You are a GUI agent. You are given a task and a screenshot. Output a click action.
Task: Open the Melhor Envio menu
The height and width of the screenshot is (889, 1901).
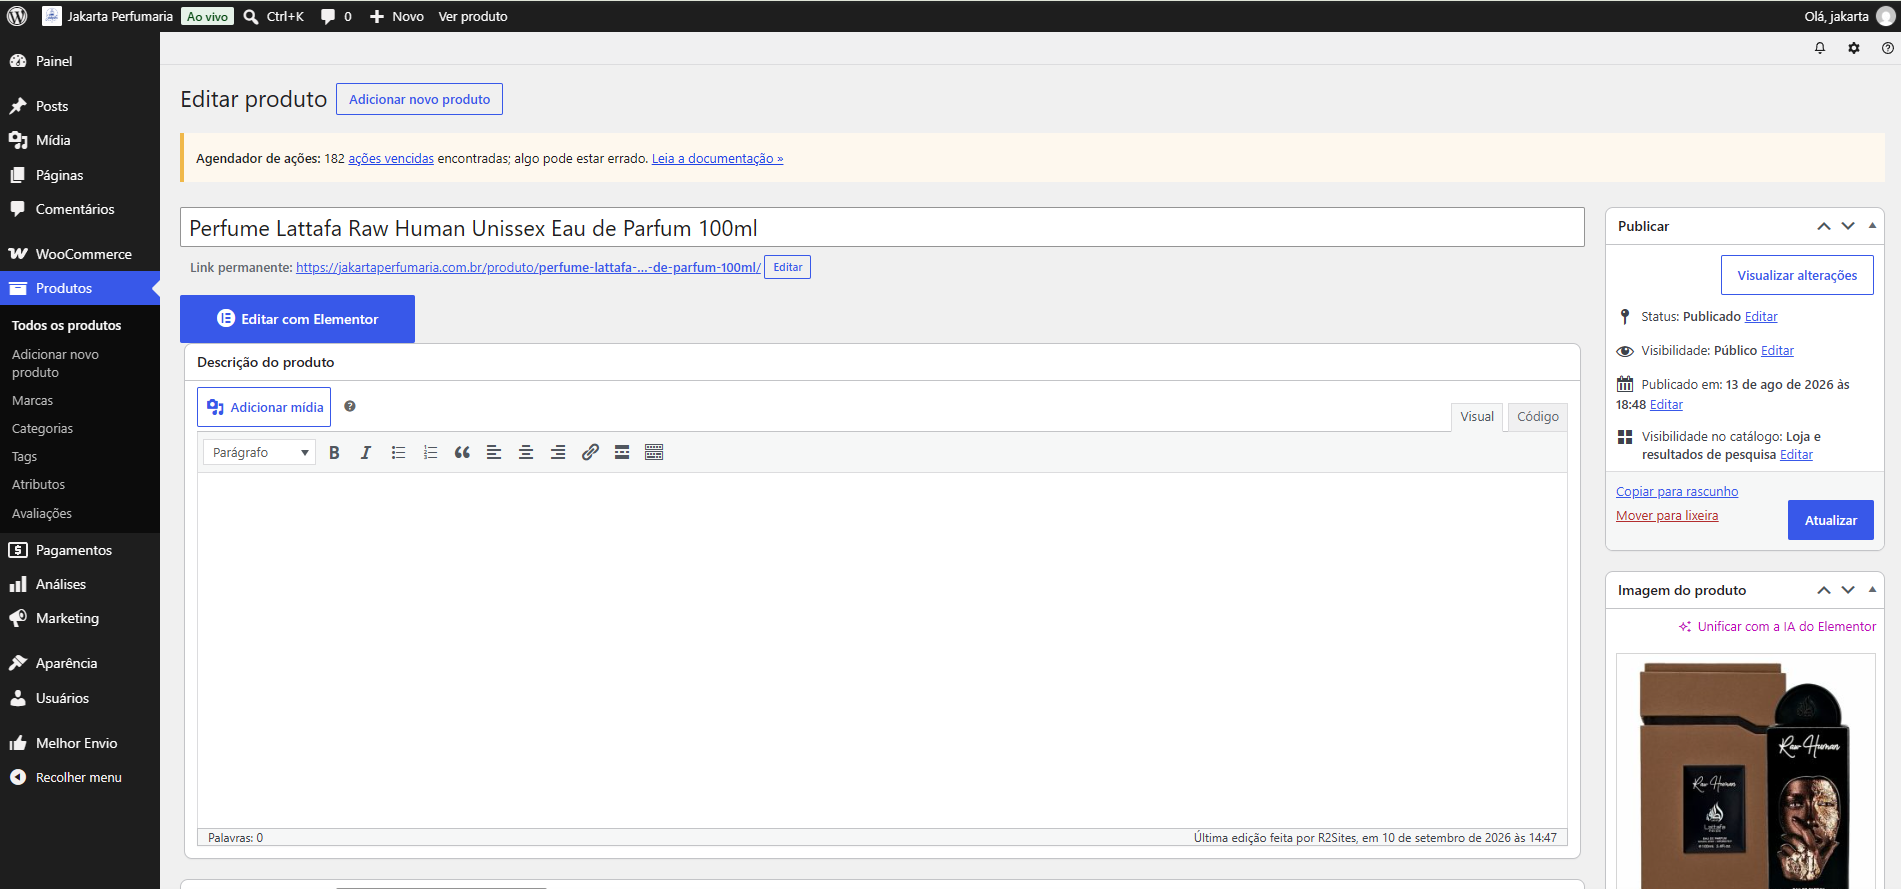click(x=80, y=743)
